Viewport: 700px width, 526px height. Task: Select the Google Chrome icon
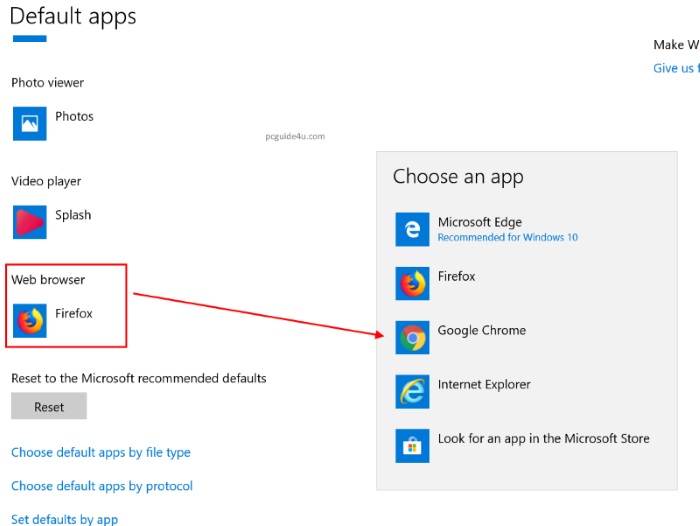[x=412, y=337]
